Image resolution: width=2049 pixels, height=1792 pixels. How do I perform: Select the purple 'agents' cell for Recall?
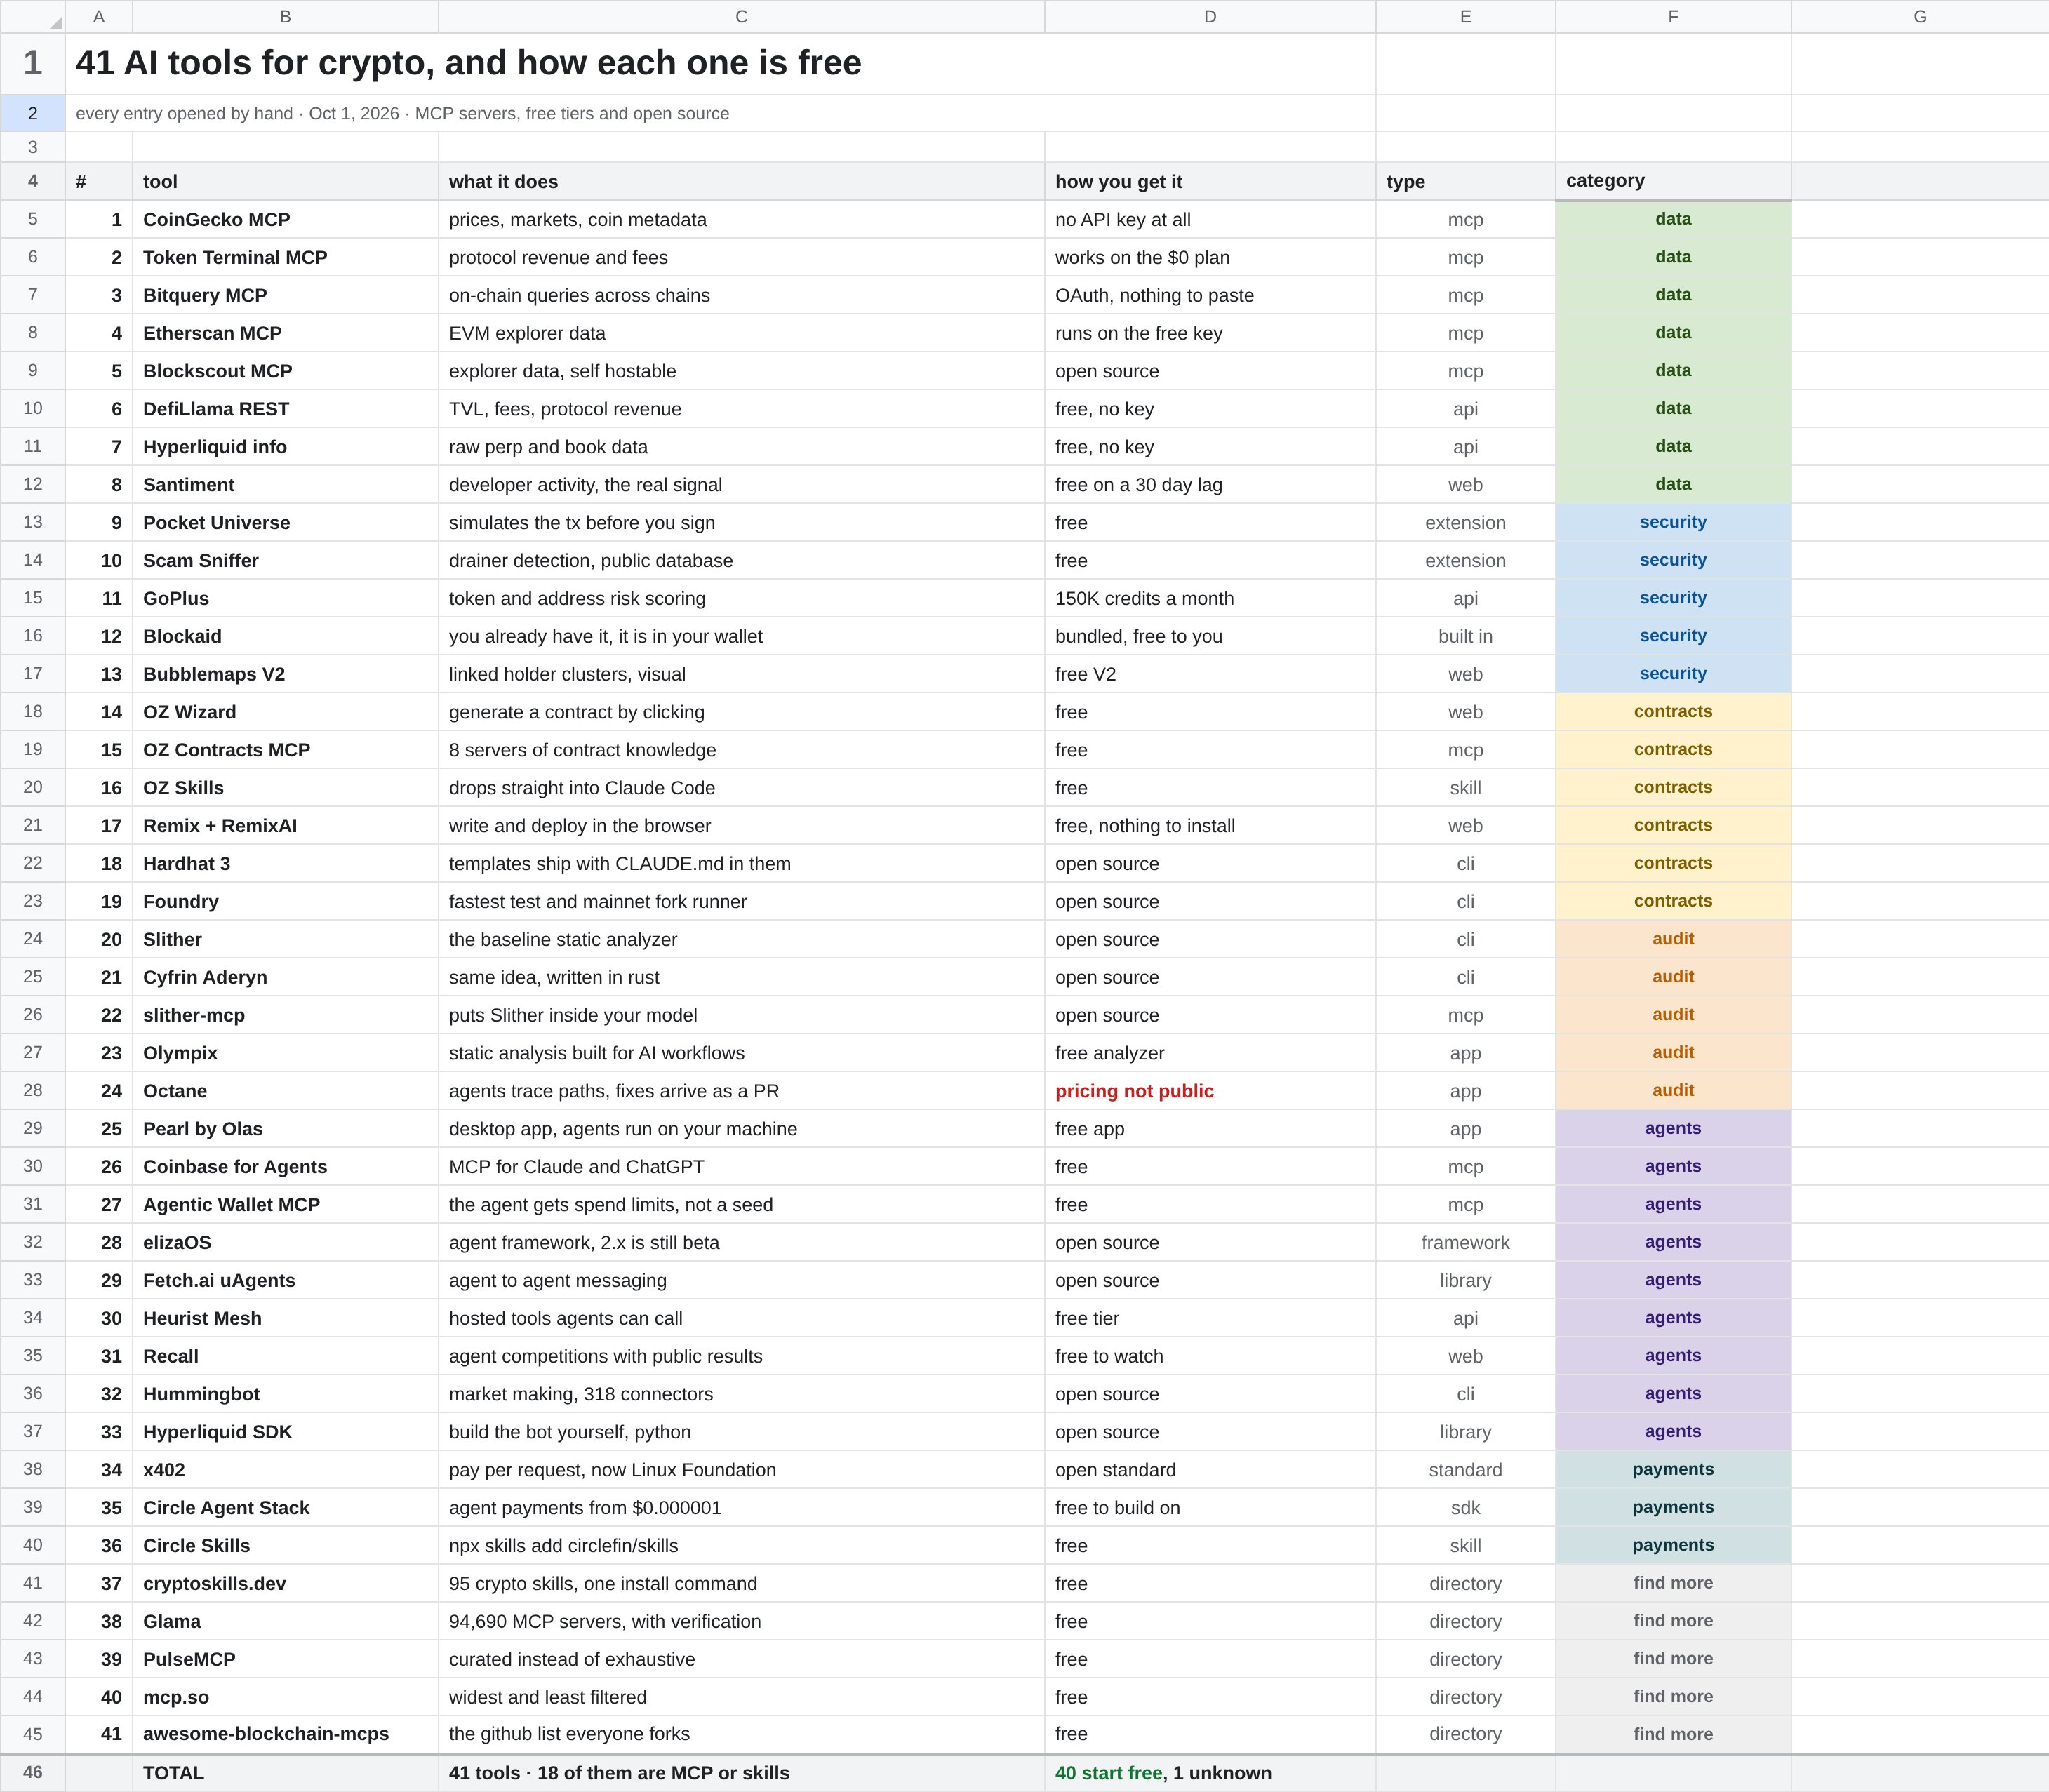click(1673, 1356)
